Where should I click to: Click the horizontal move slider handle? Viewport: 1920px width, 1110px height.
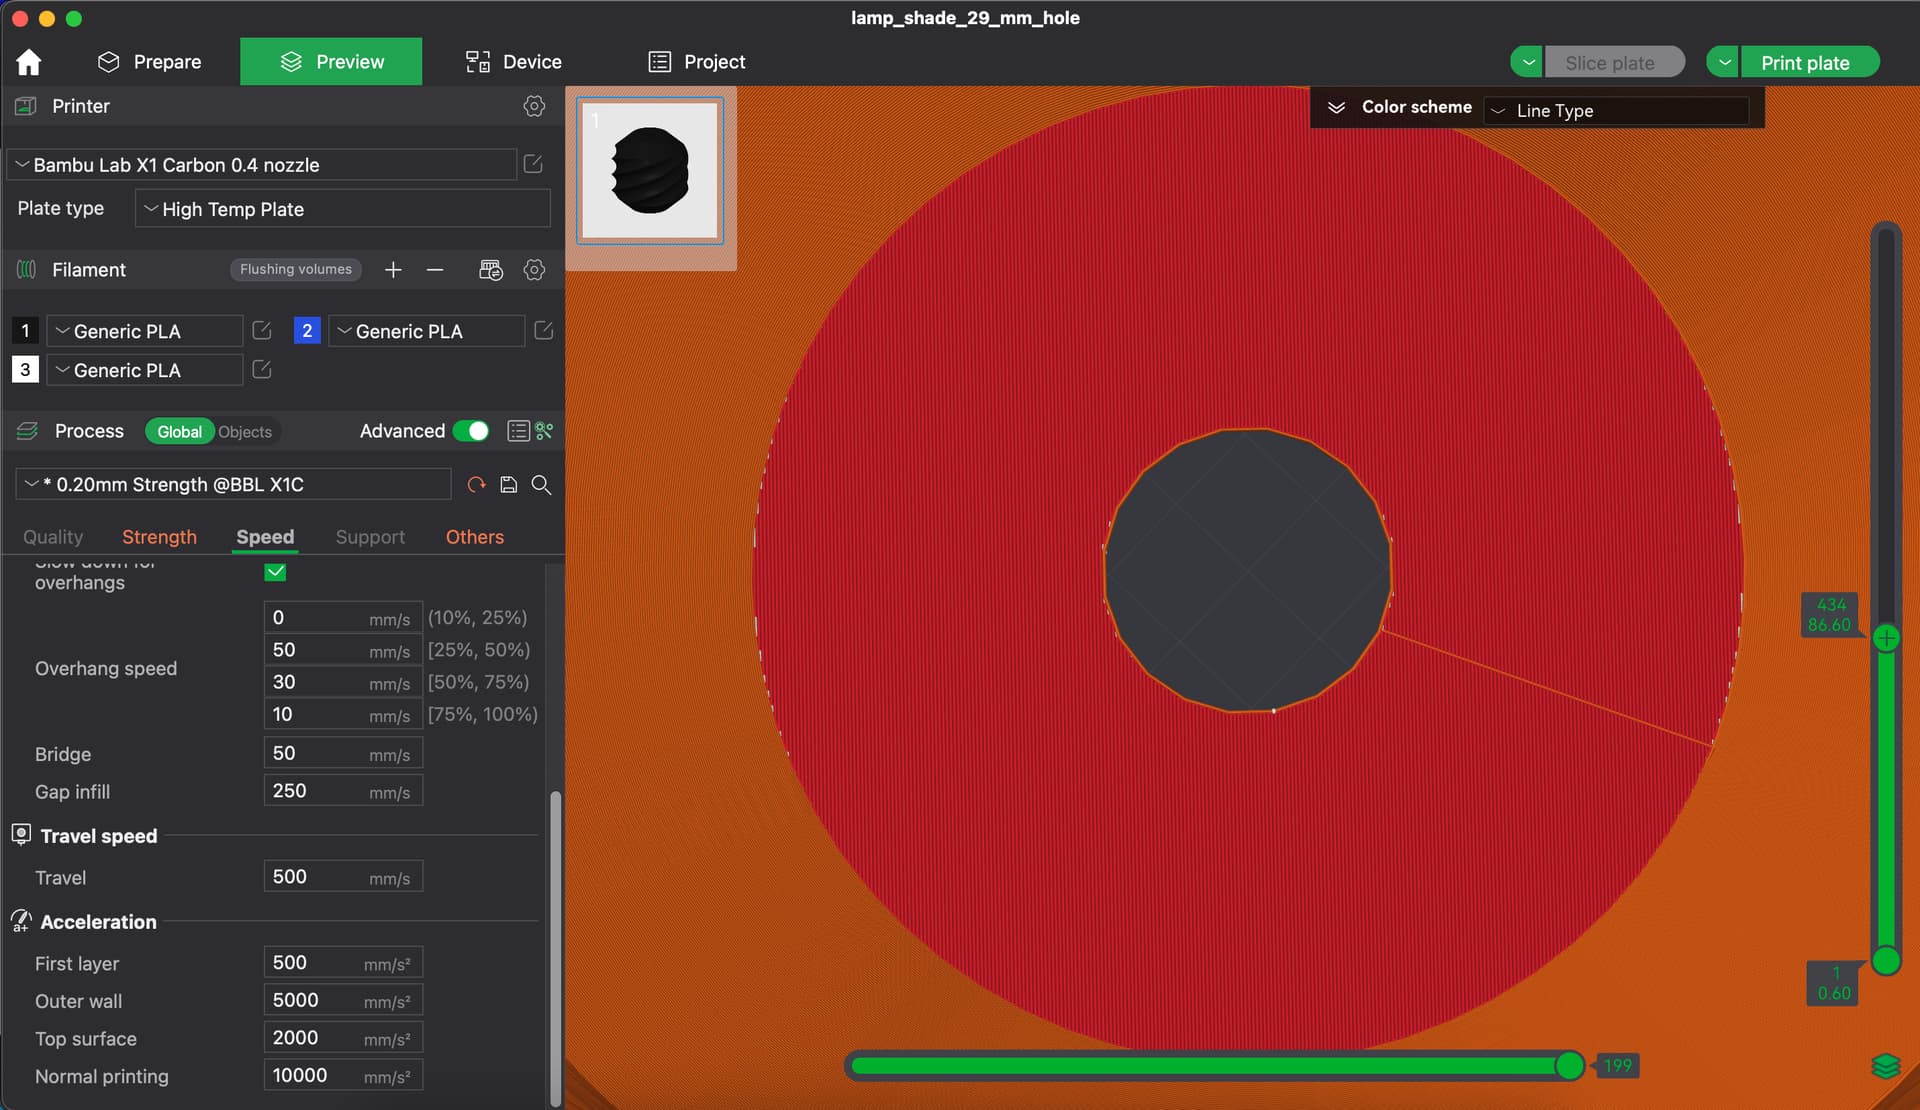coord(1569,1066)
